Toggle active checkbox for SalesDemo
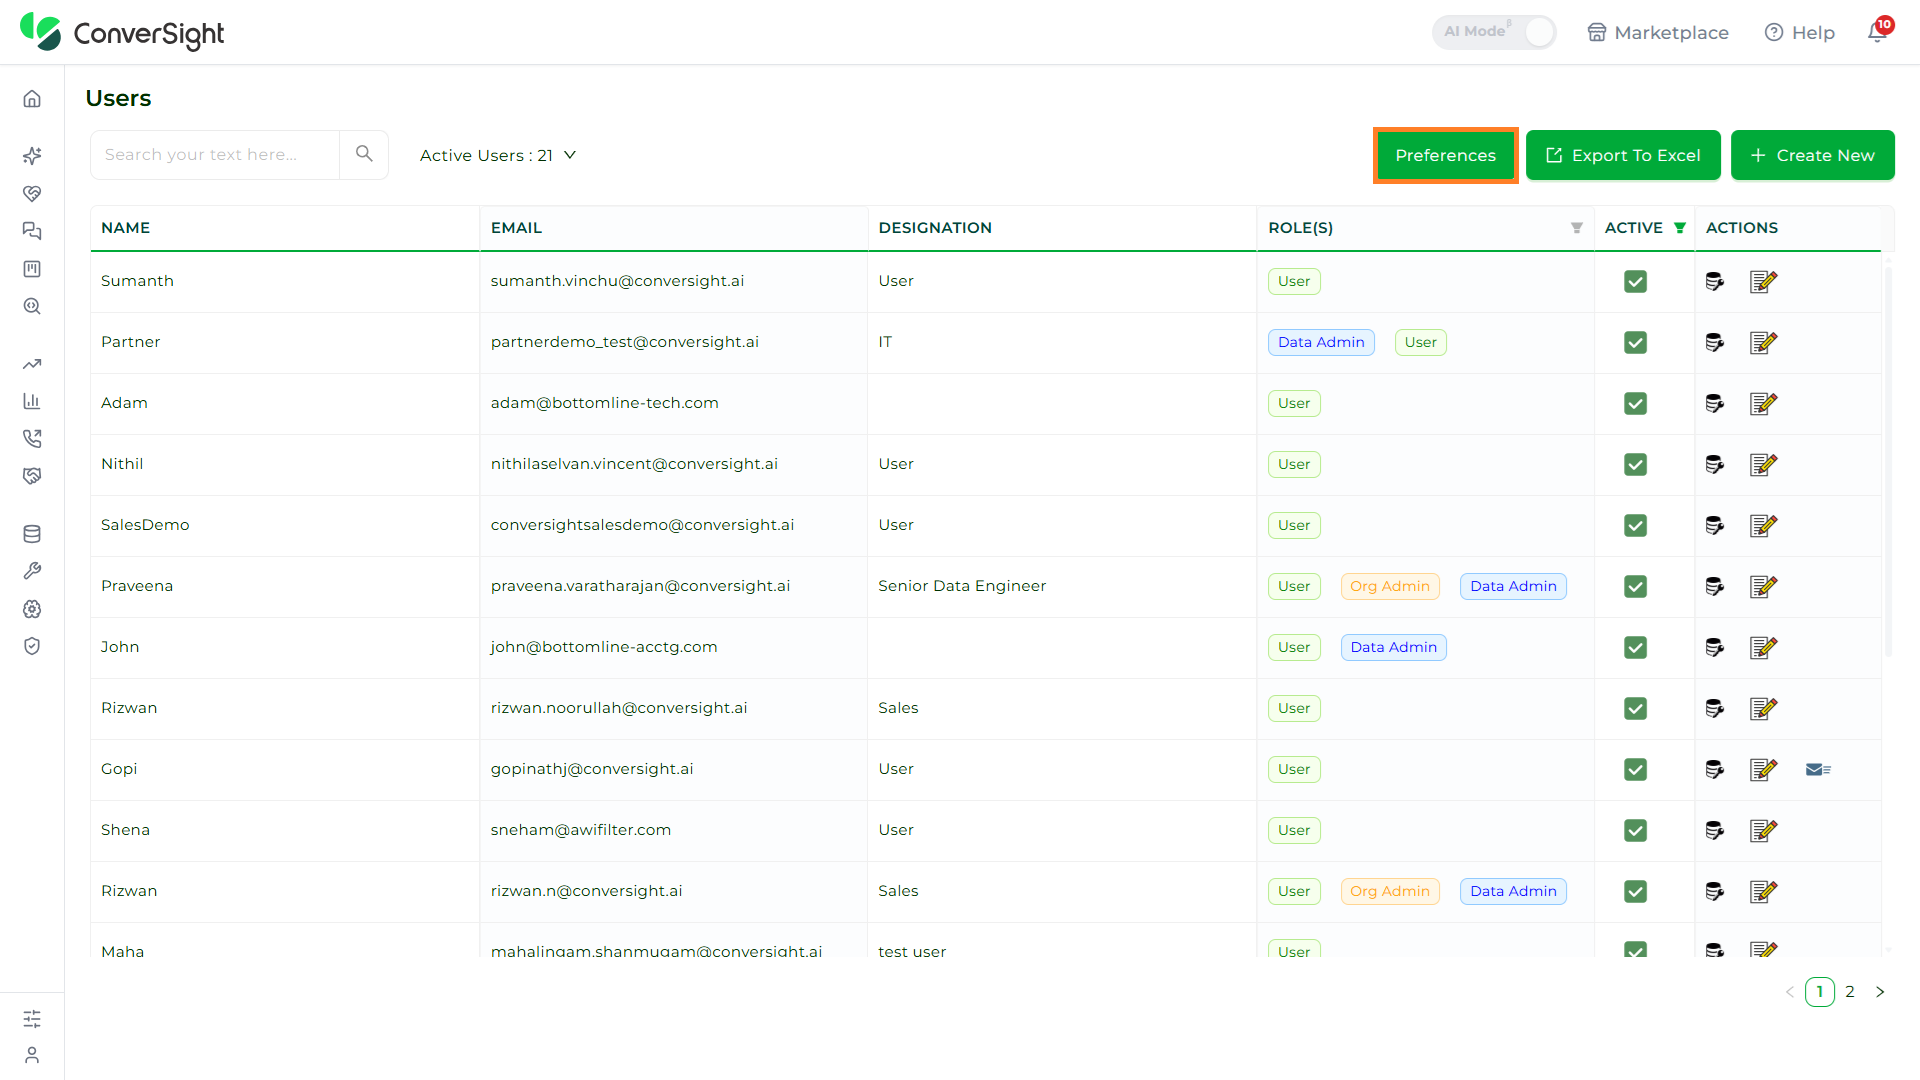The width and height of the screenshot is (1920, 1080). click(x=1635, y=525)
